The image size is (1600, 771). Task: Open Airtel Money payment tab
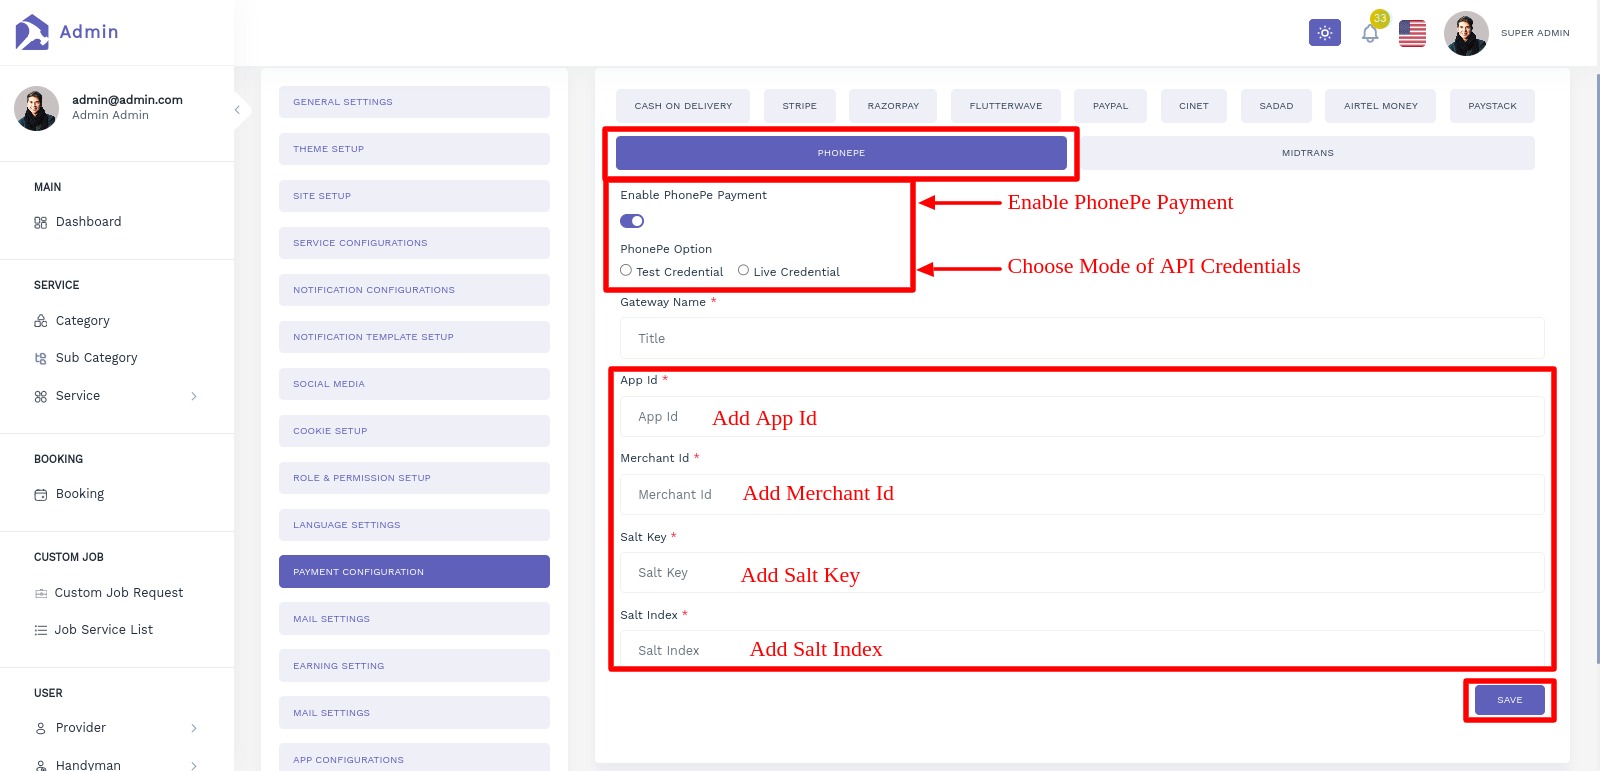tap(1381, 106)
